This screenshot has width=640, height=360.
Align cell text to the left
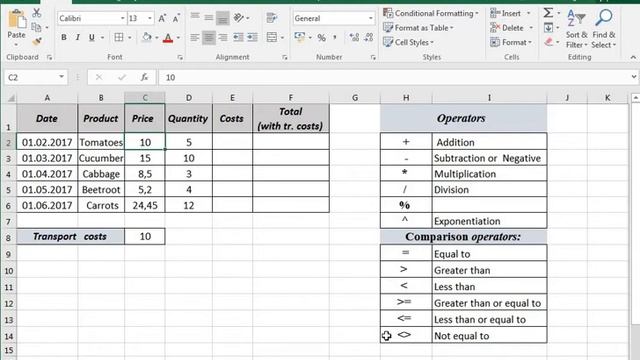[195, 38]
